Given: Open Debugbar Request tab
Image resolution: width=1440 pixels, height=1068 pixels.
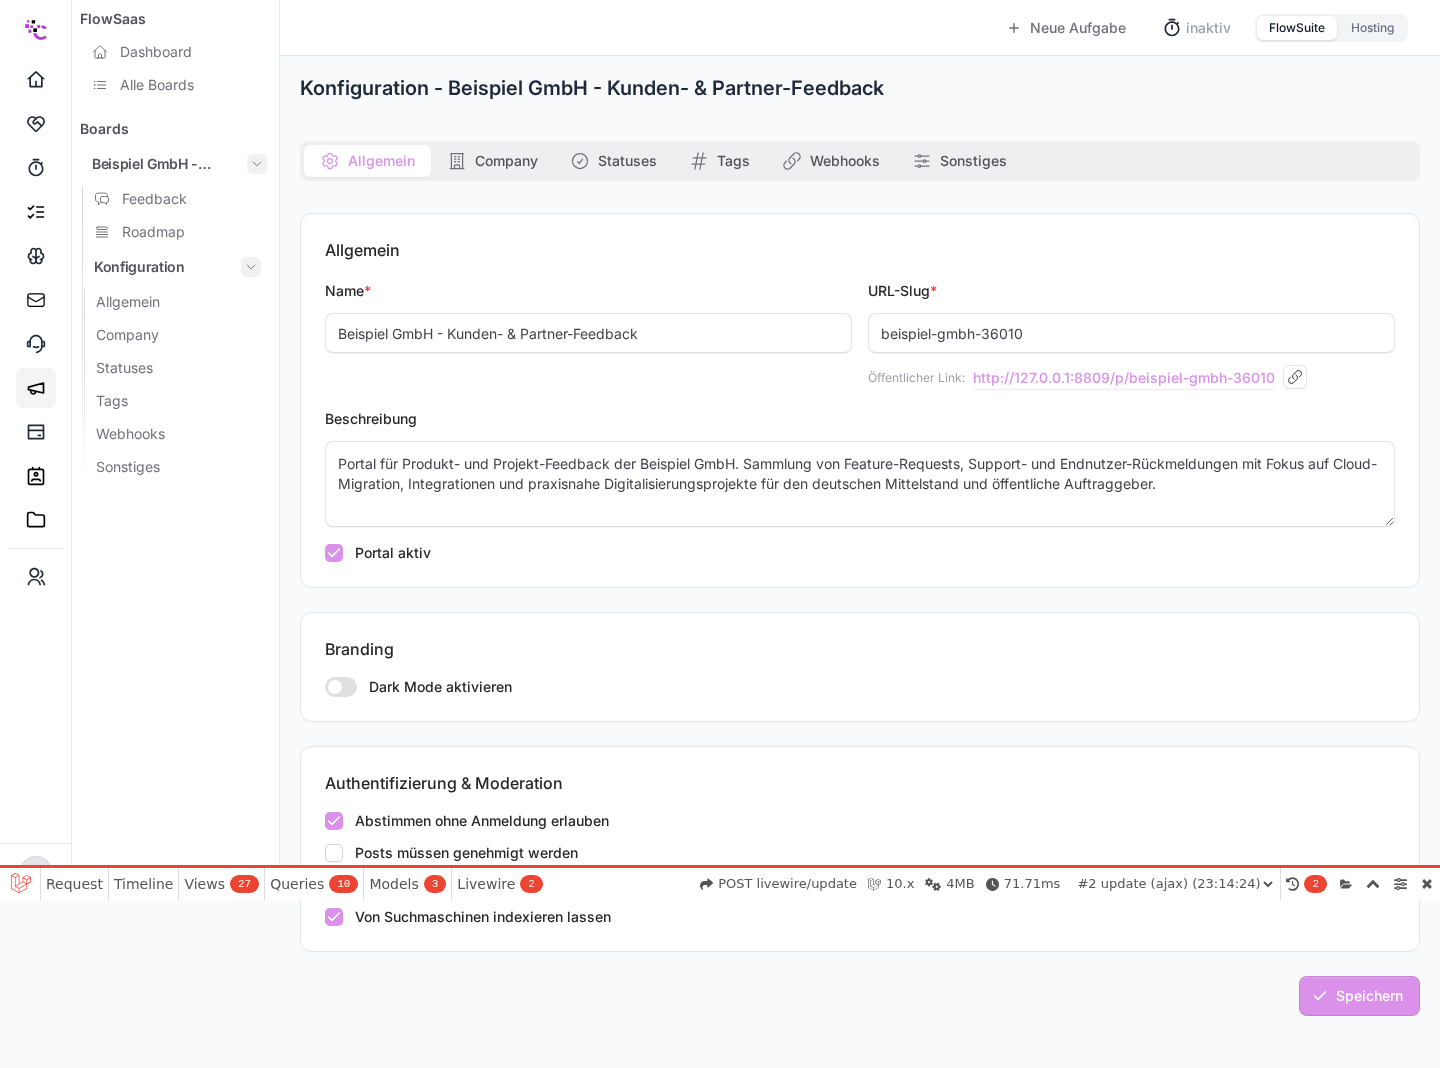Looking at the screenshot, I should 74,884.
